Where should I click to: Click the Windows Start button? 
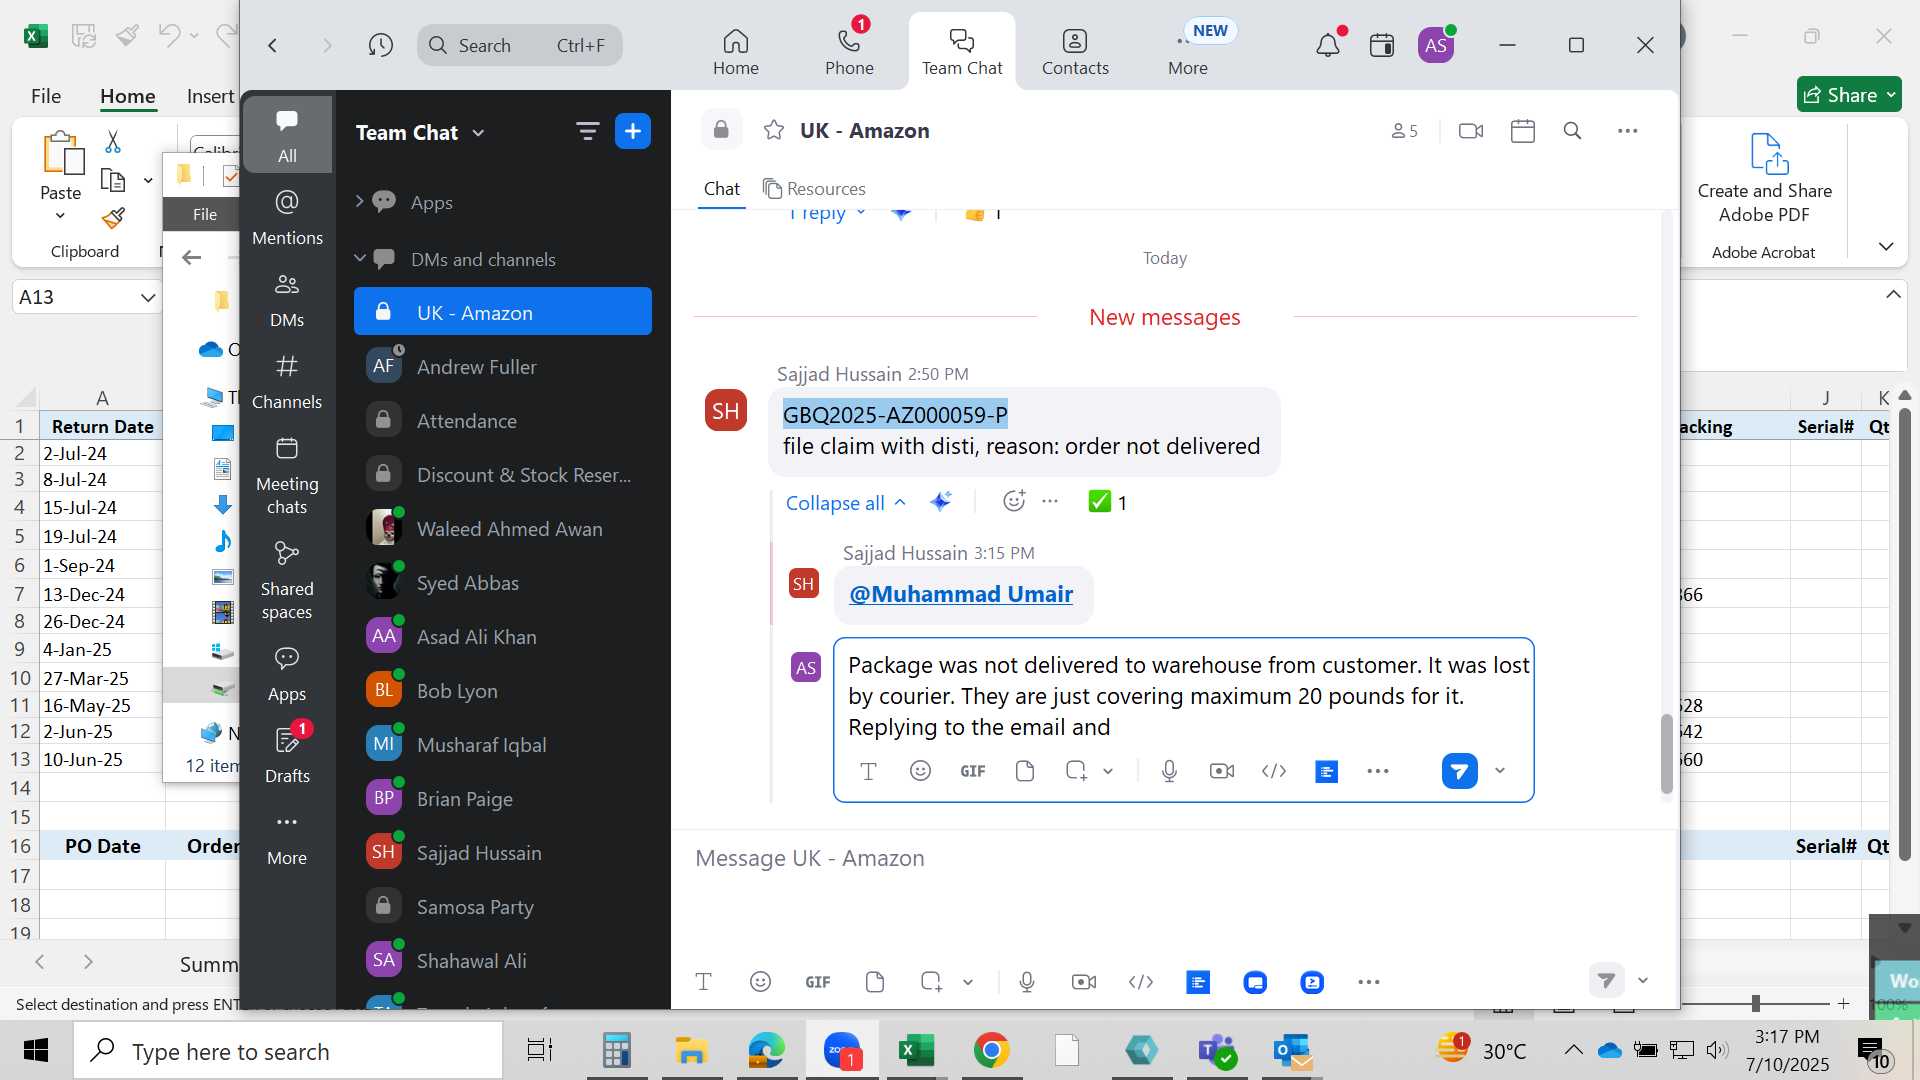tap(36, 1051)
